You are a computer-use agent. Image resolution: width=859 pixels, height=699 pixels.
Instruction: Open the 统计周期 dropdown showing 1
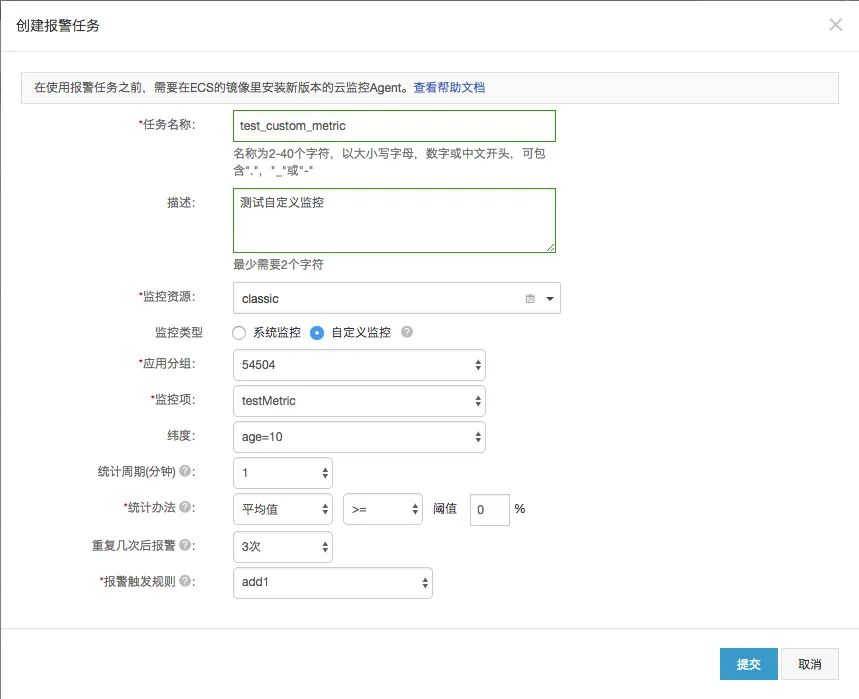[x=283, y=473]
